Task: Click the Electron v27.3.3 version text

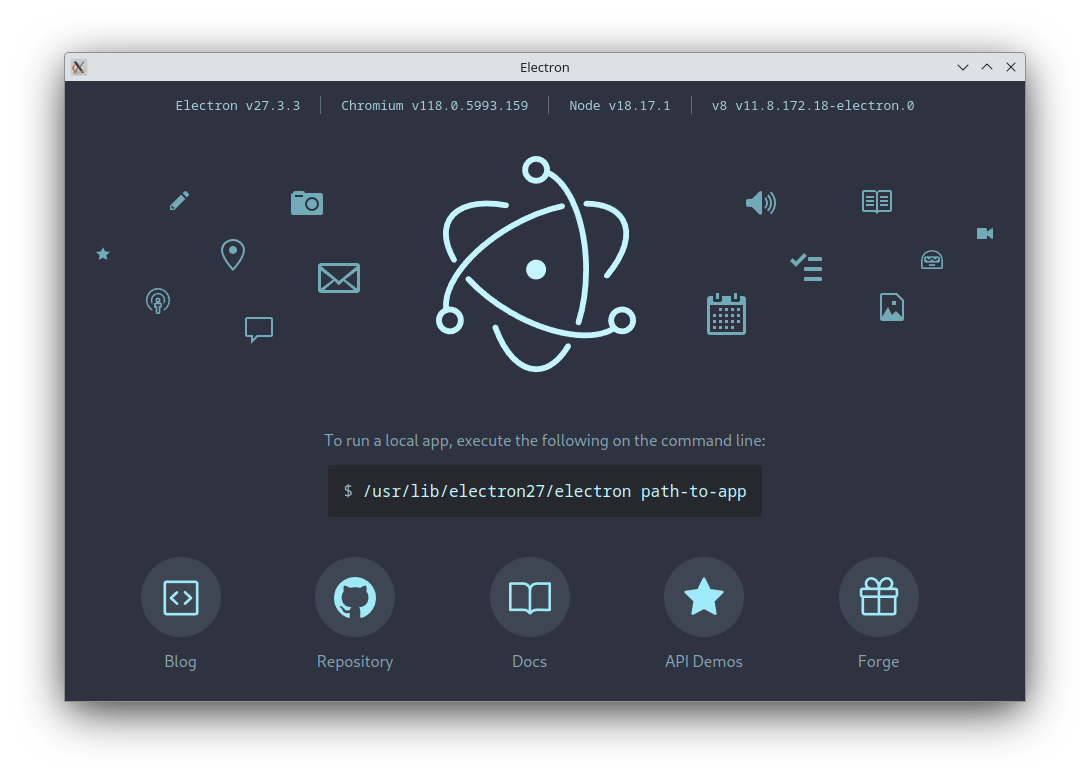Action: 238,106
